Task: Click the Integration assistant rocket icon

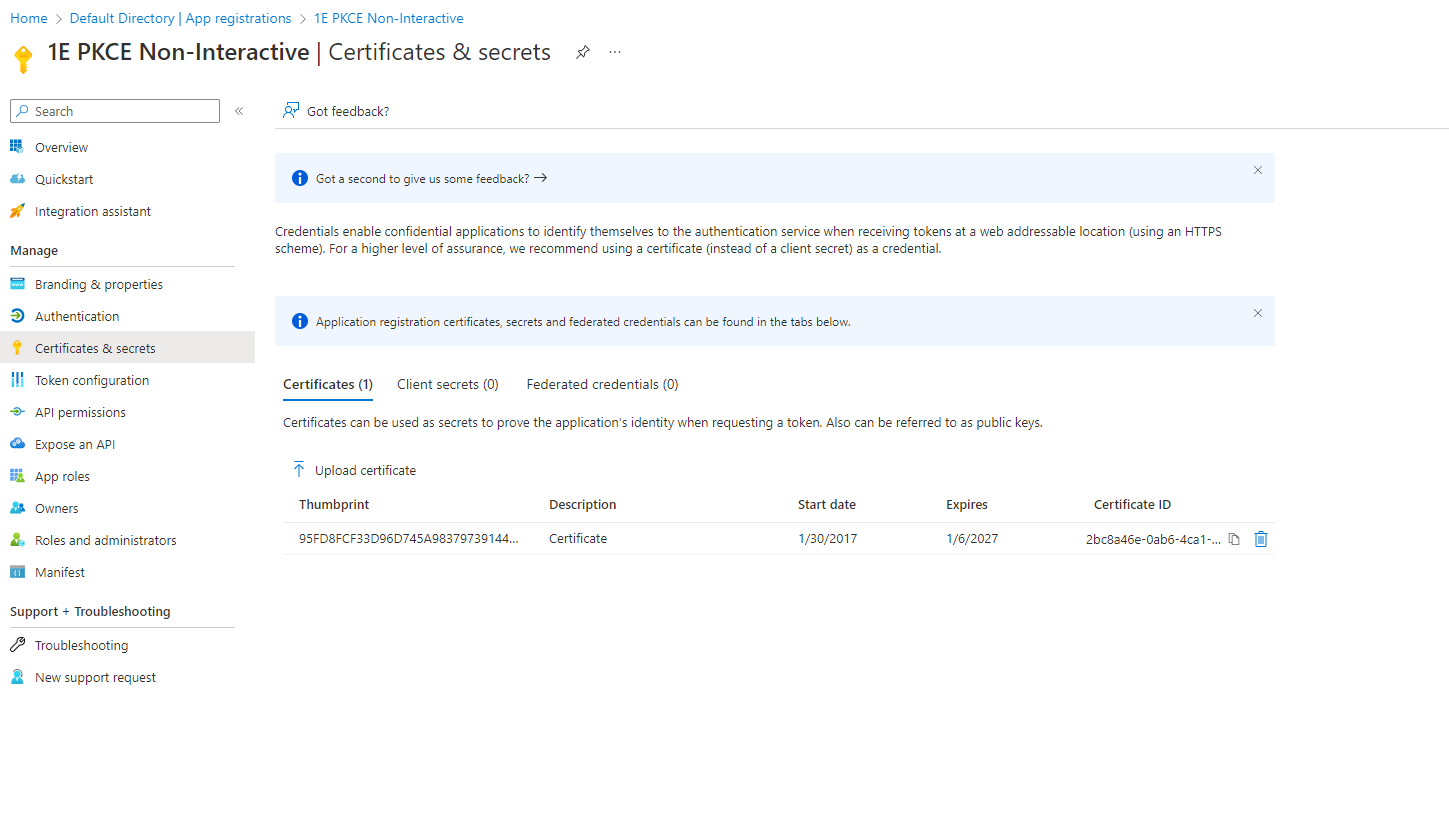Action: point(16,211)
